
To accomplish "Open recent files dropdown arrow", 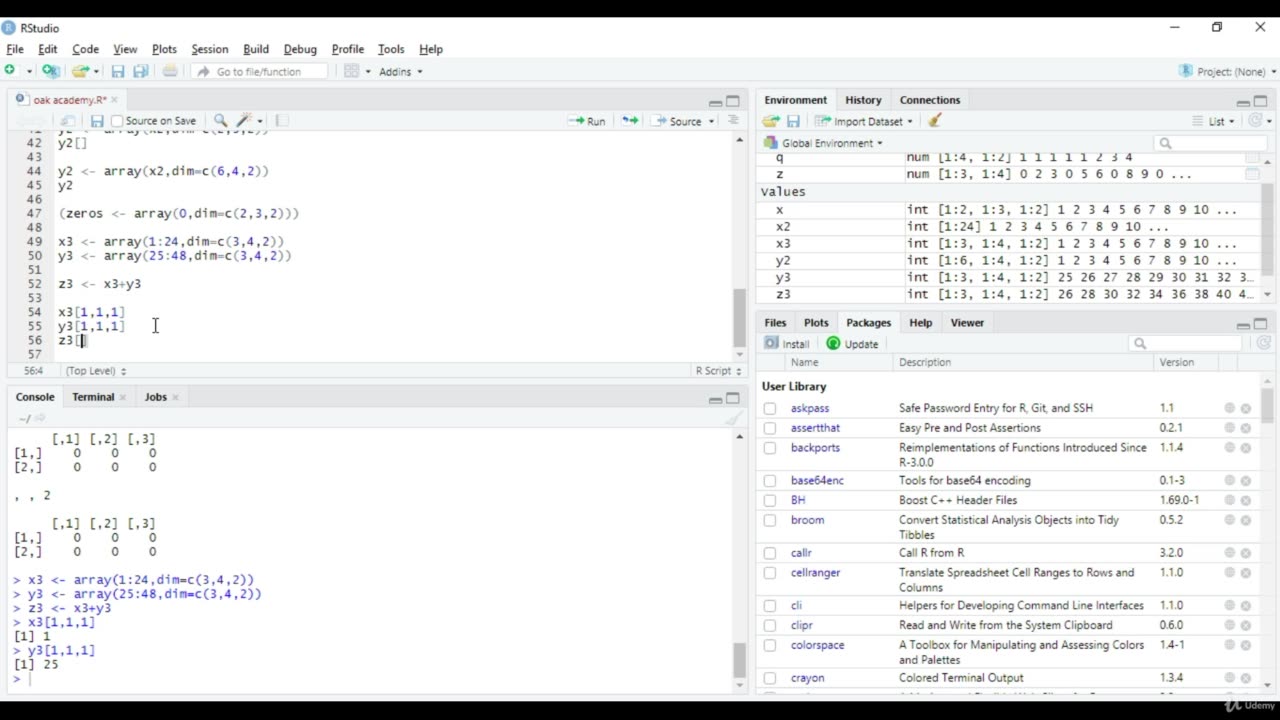I will point(96,71).
